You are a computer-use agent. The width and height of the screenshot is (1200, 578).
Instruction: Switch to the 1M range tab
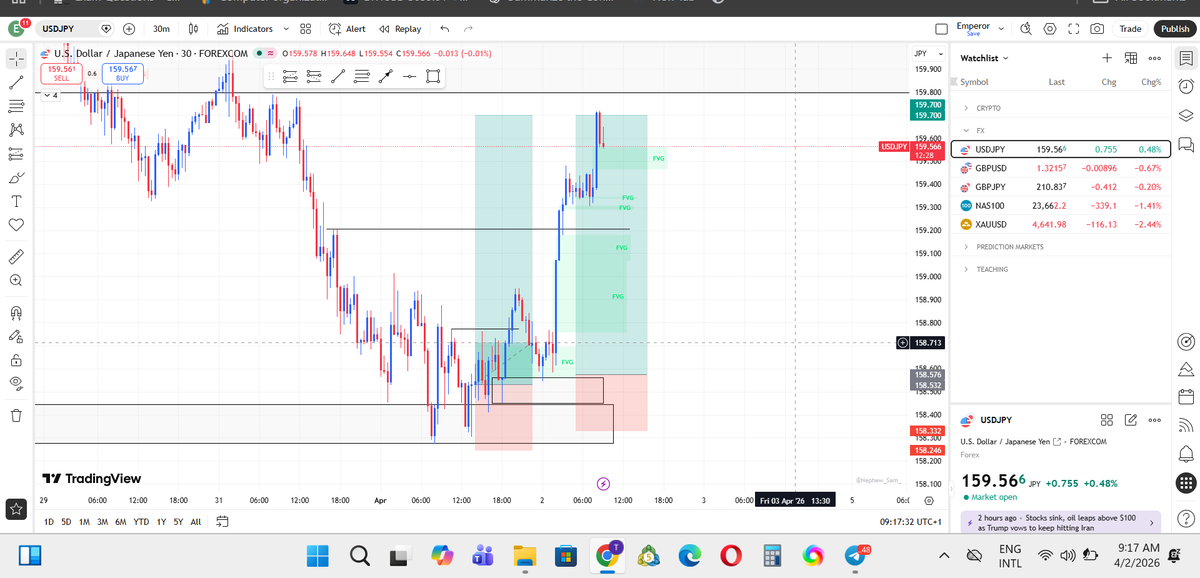(84, 522)
